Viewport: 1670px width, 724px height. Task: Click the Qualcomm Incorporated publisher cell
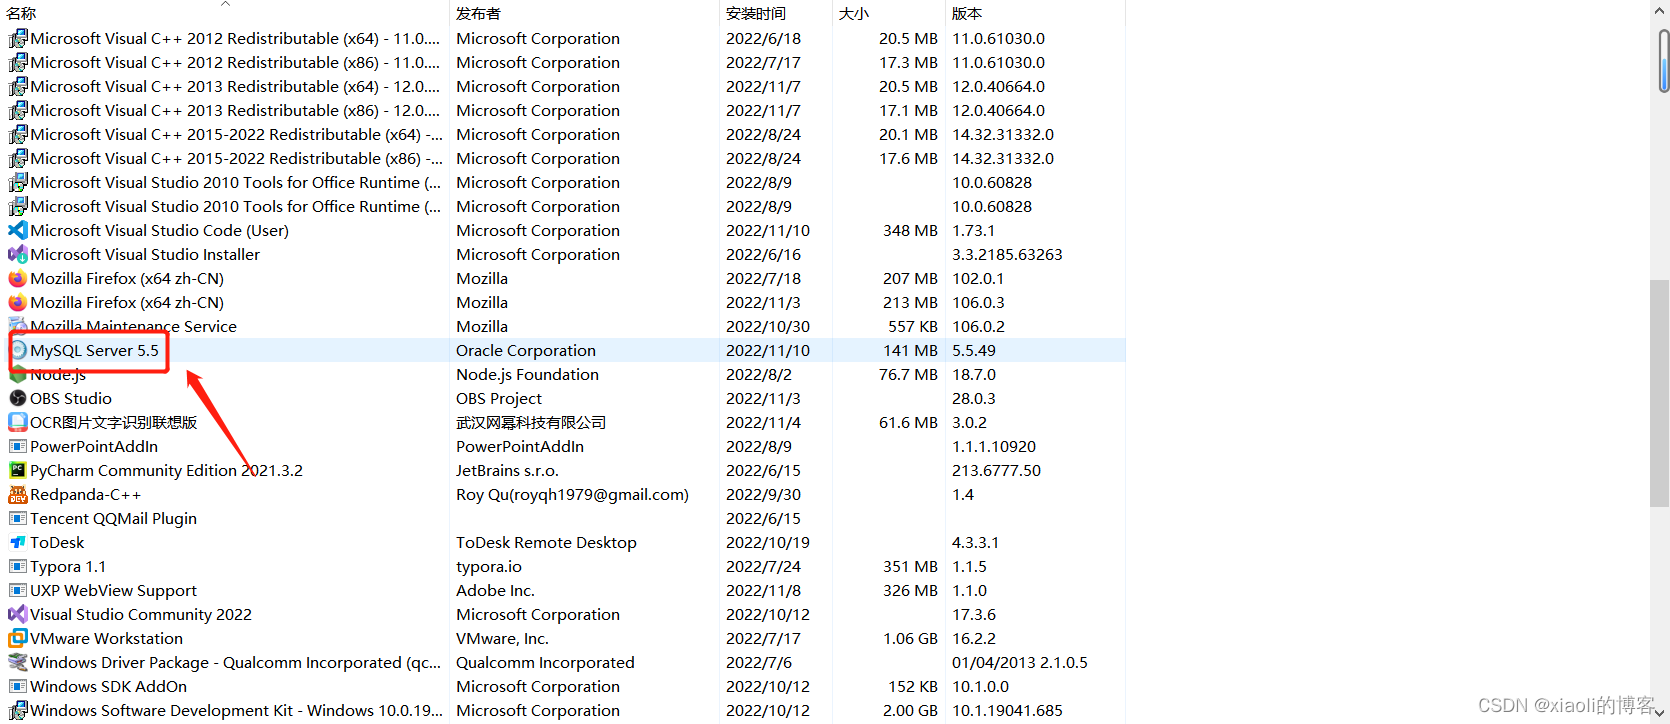545,663
